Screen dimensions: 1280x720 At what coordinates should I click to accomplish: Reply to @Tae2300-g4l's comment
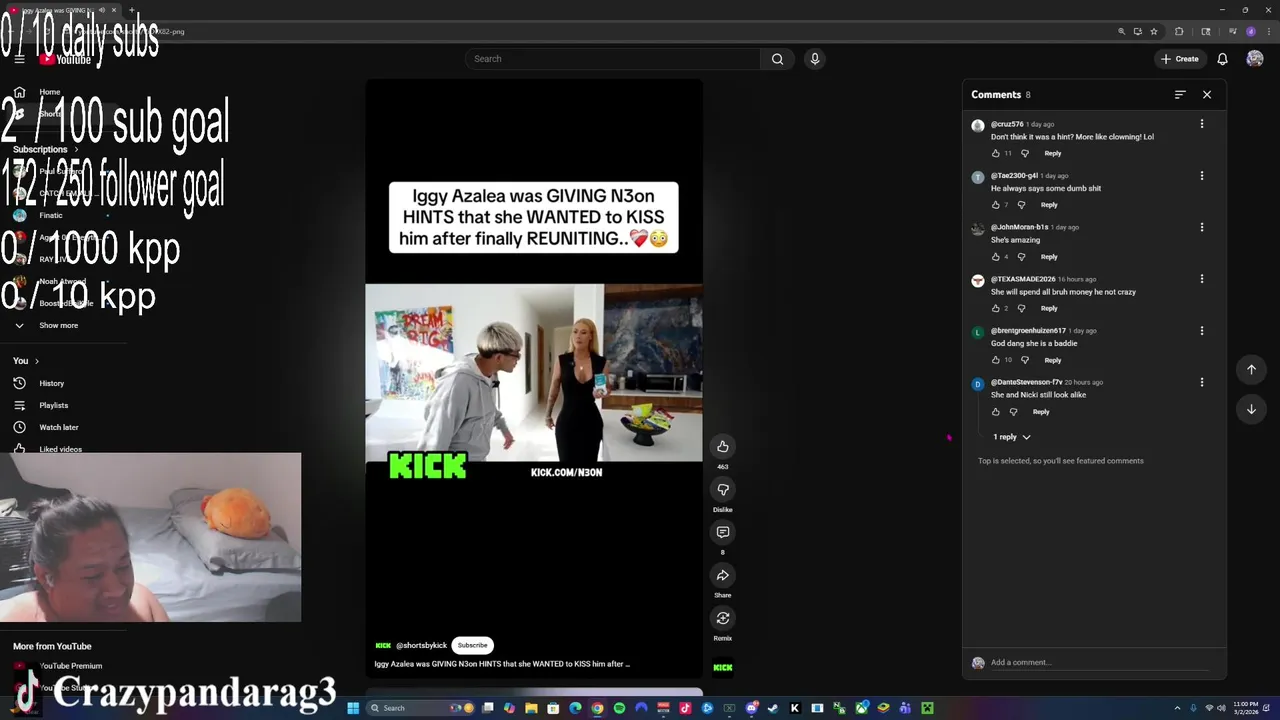coord(1049,205)
